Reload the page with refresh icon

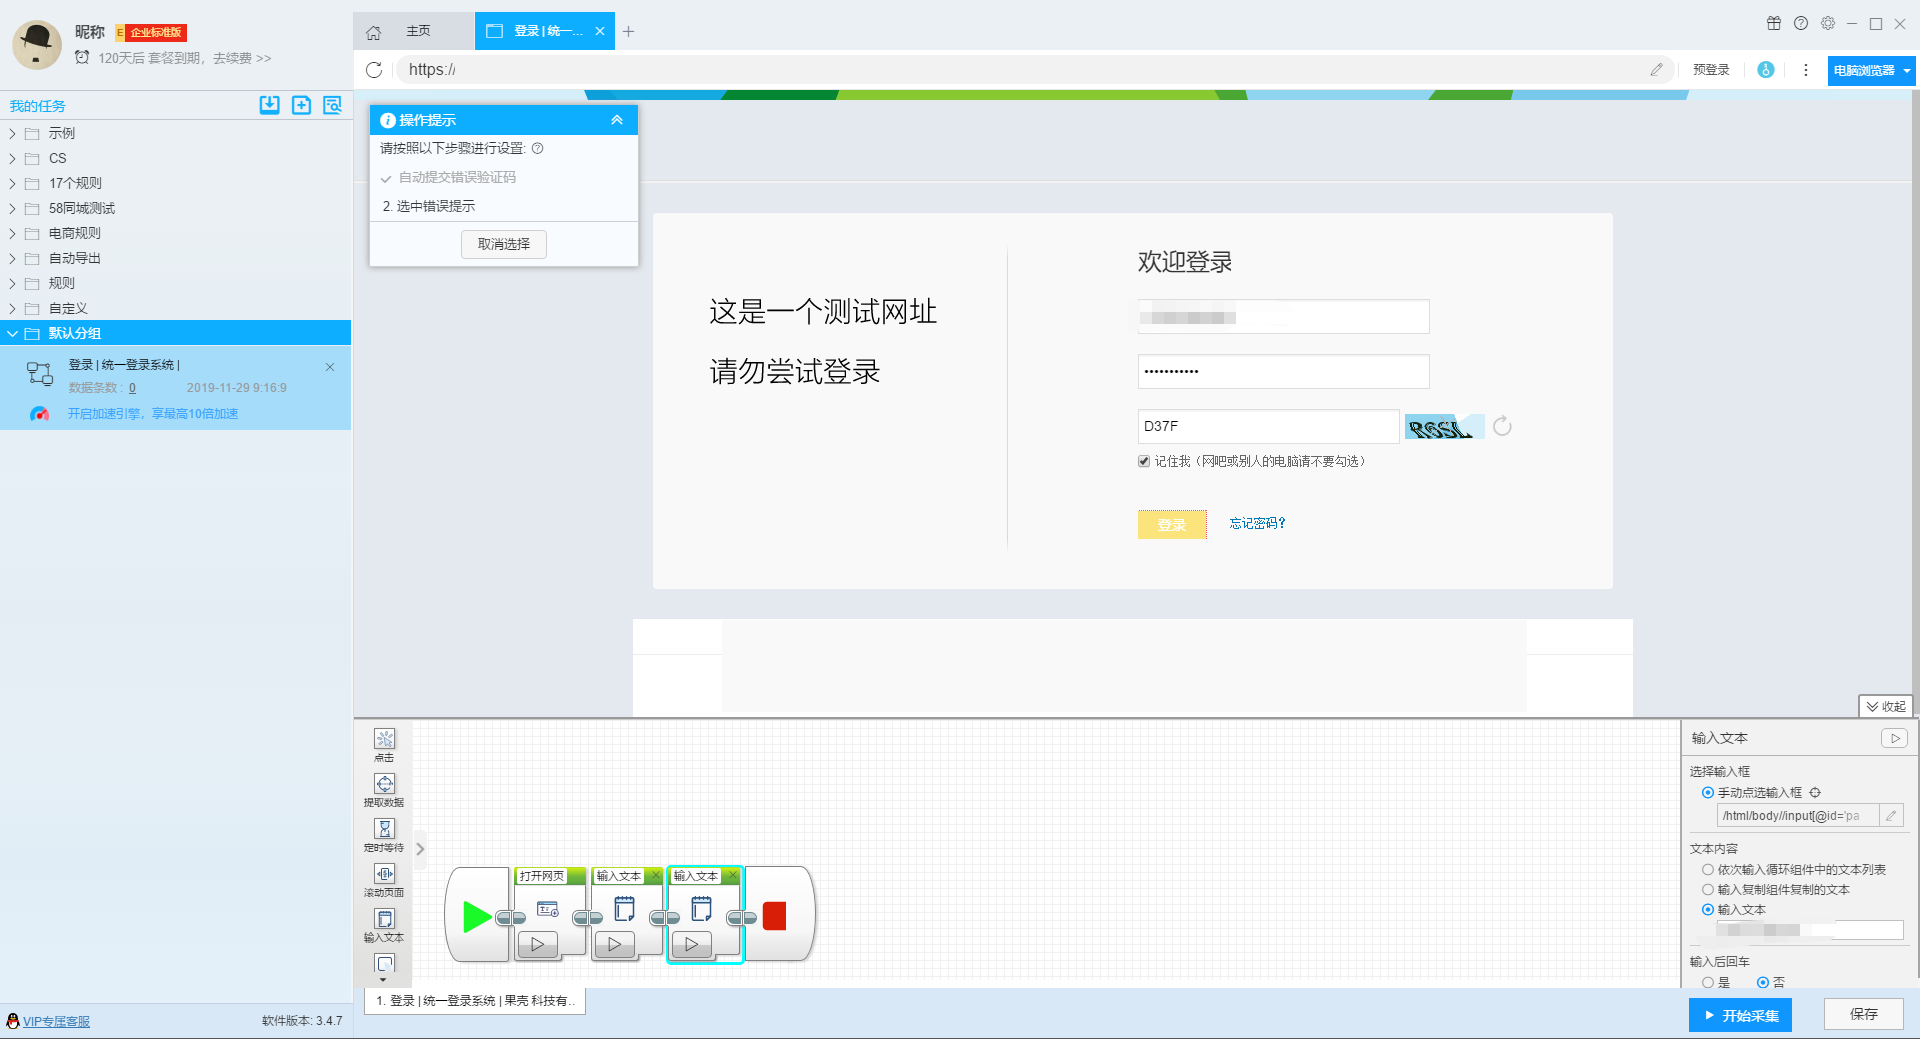[374, 70]
